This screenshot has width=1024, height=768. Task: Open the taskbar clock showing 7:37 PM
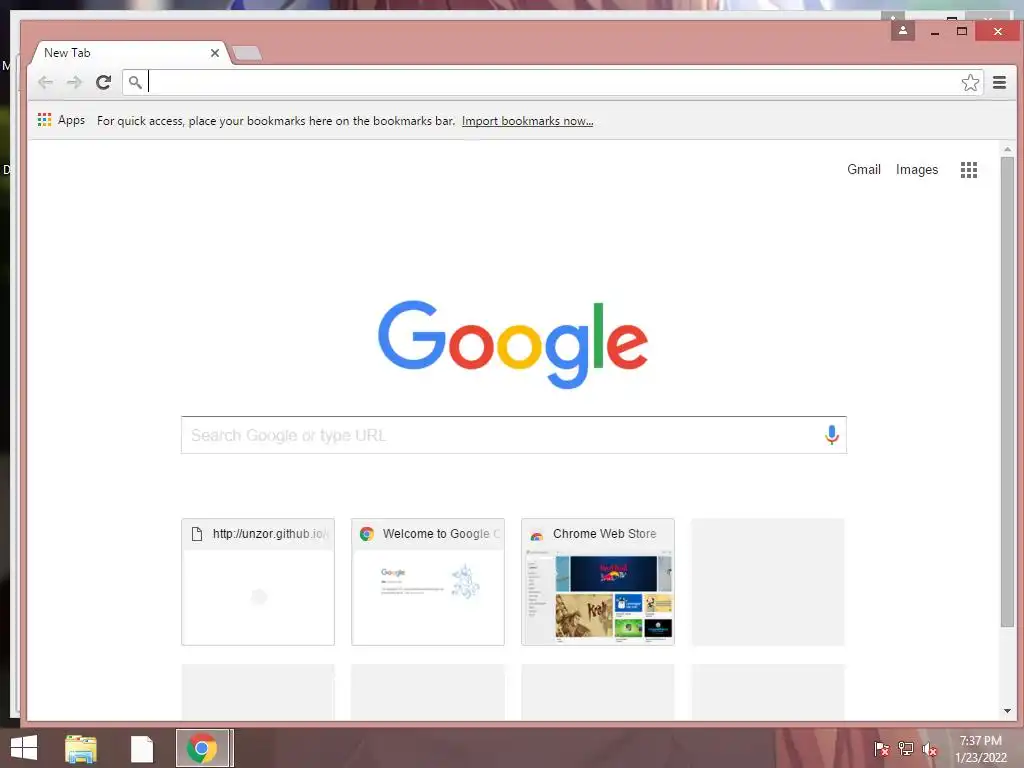[980, 748]
